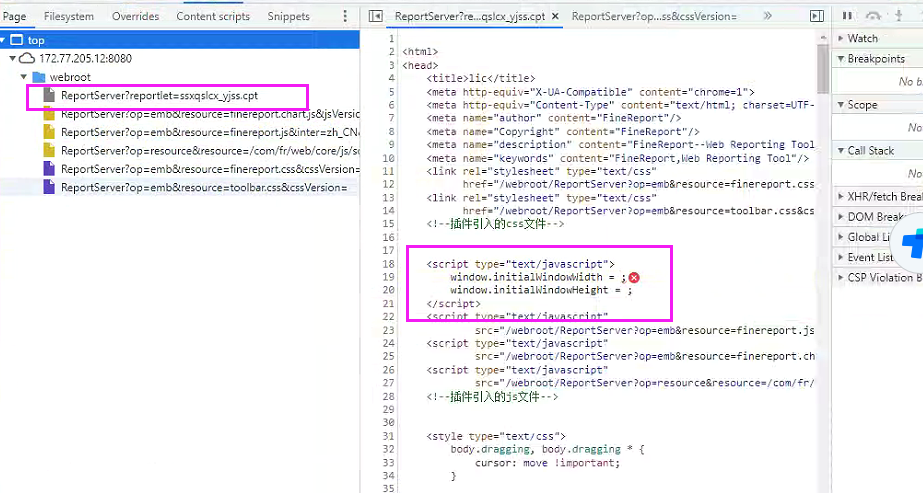Click the body.dragging CSS selector line
The height and width of the screenshot is (493, 923).
pos(547,449)
